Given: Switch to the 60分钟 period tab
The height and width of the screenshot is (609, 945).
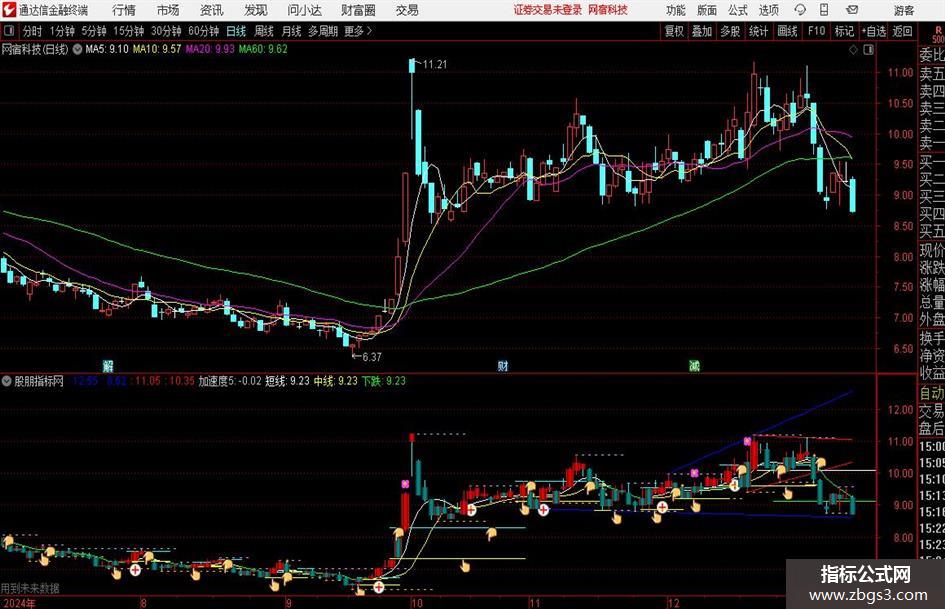Looking at the screenshot, I should click(x=204, y=31).
